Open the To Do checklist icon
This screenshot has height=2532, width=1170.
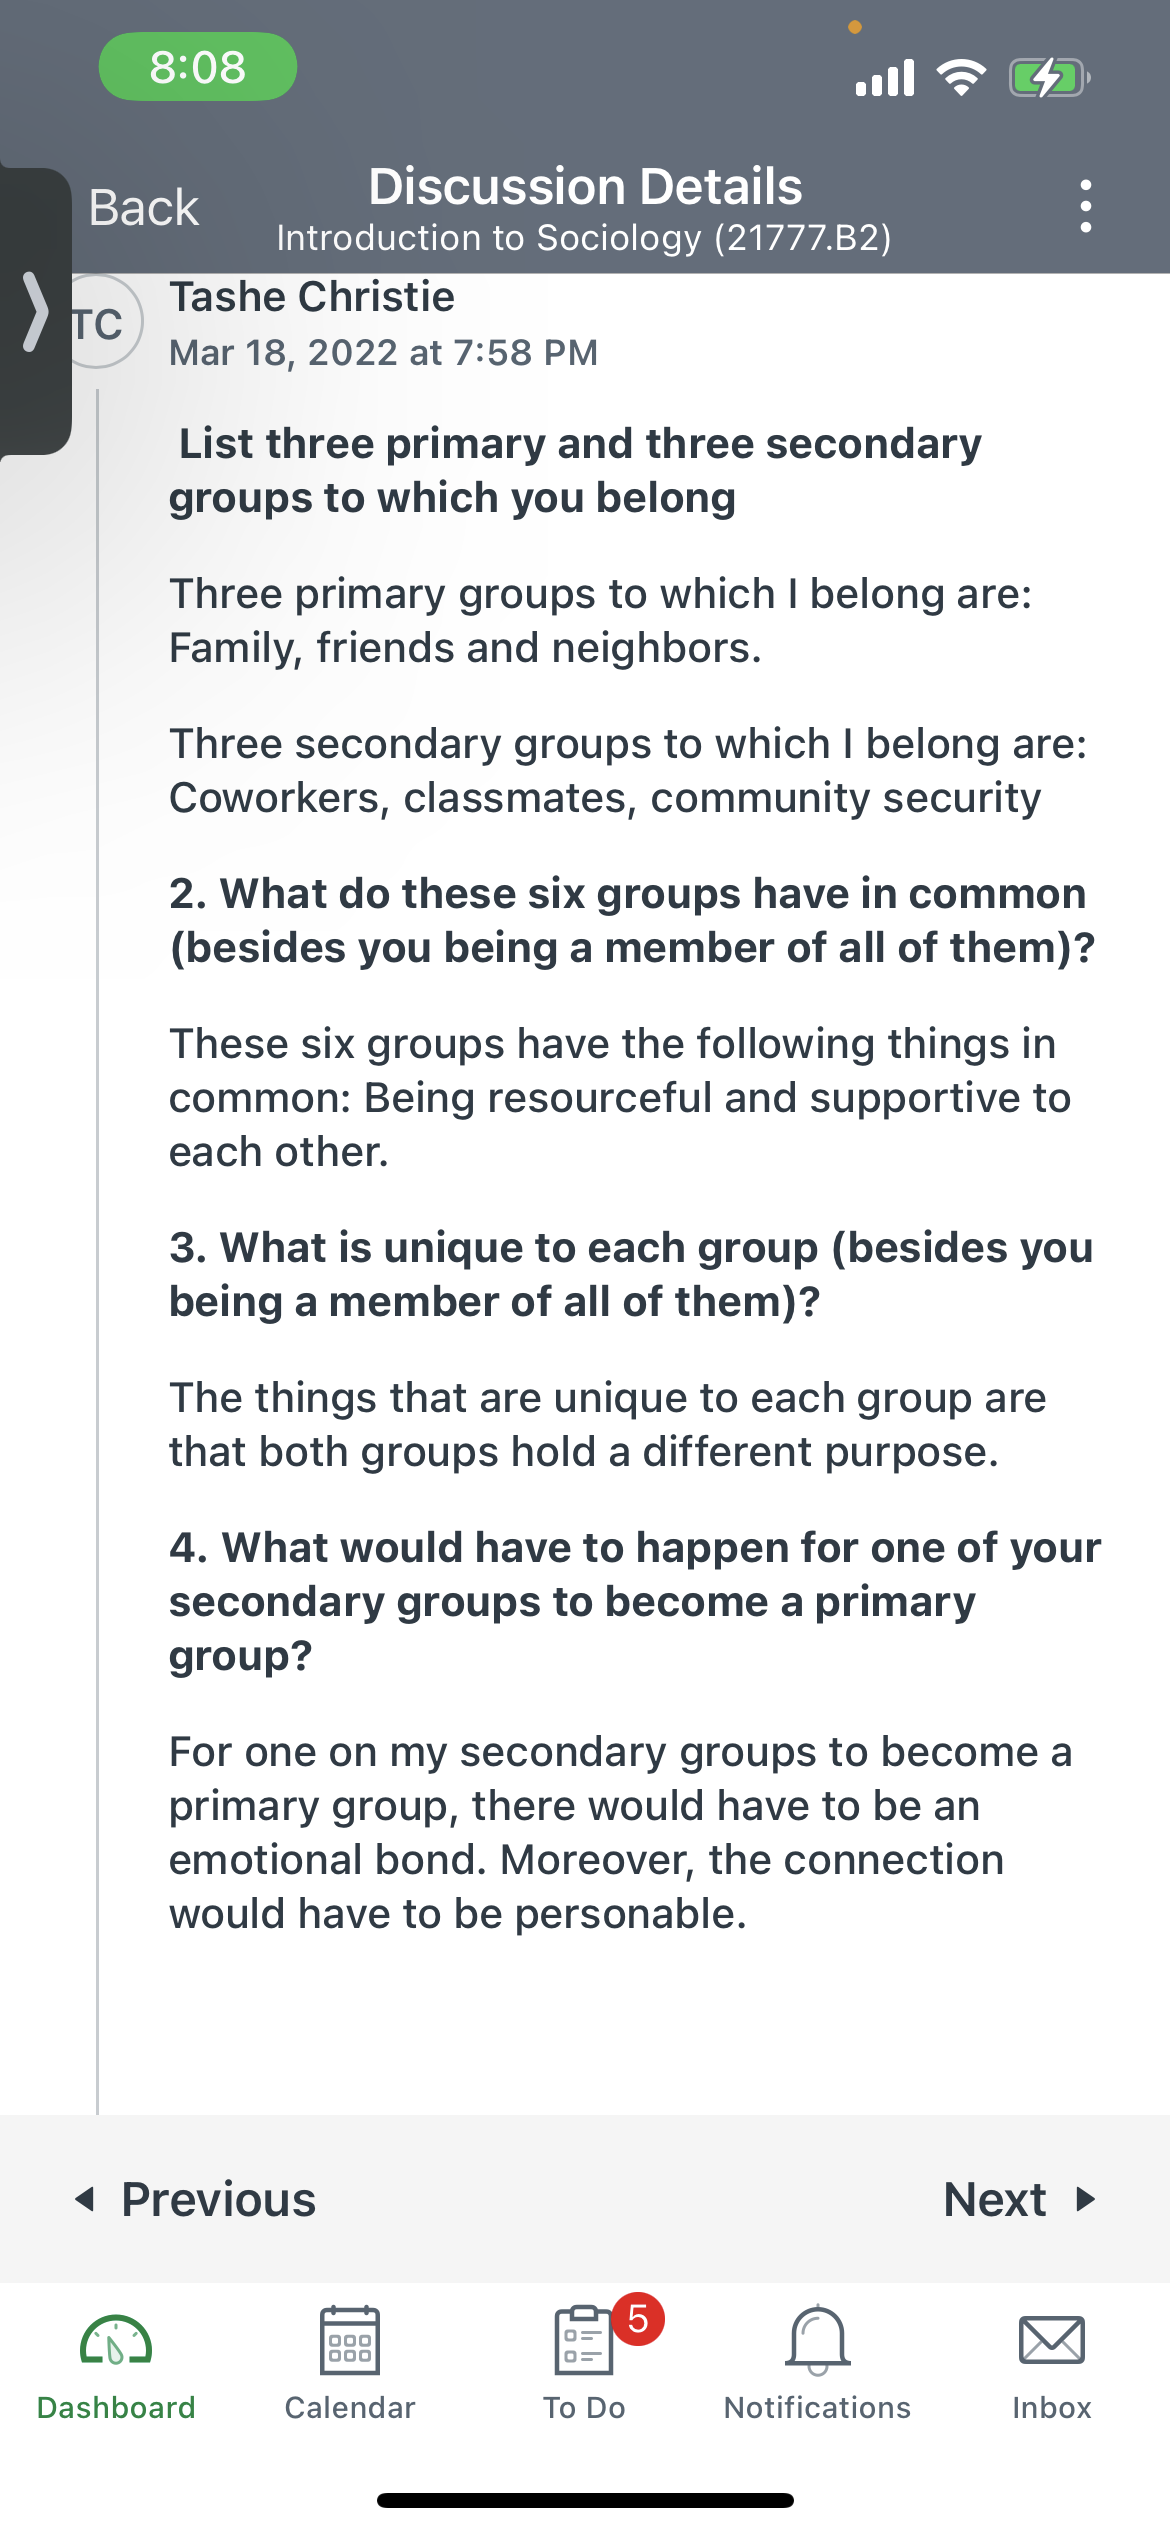point(583,2340)
